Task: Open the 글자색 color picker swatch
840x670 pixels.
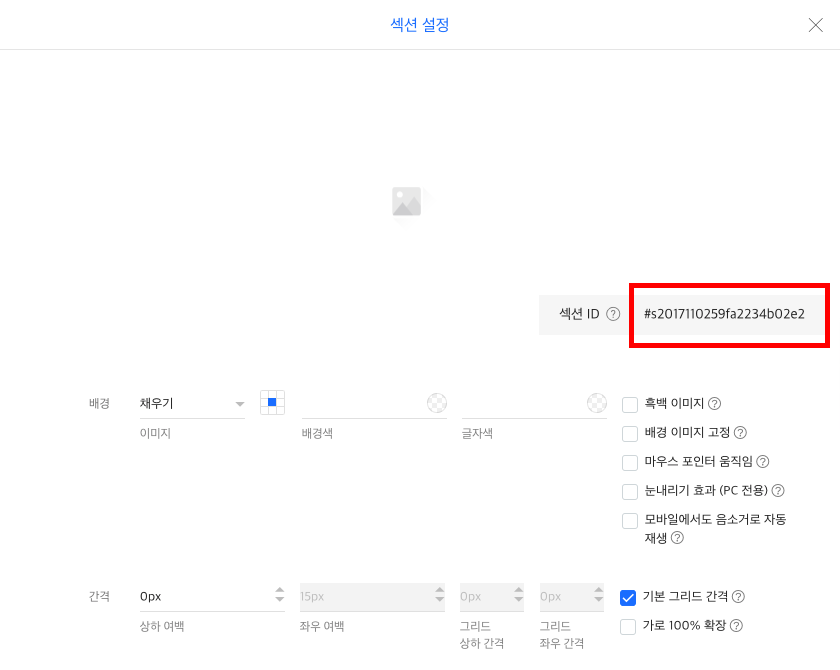Action: pos(596,403)
